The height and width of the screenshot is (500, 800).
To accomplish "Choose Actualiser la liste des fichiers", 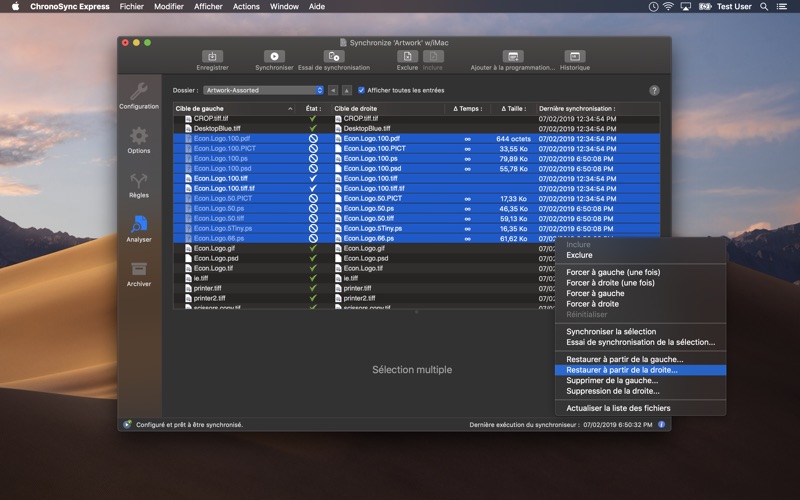I will click(640, 408).
